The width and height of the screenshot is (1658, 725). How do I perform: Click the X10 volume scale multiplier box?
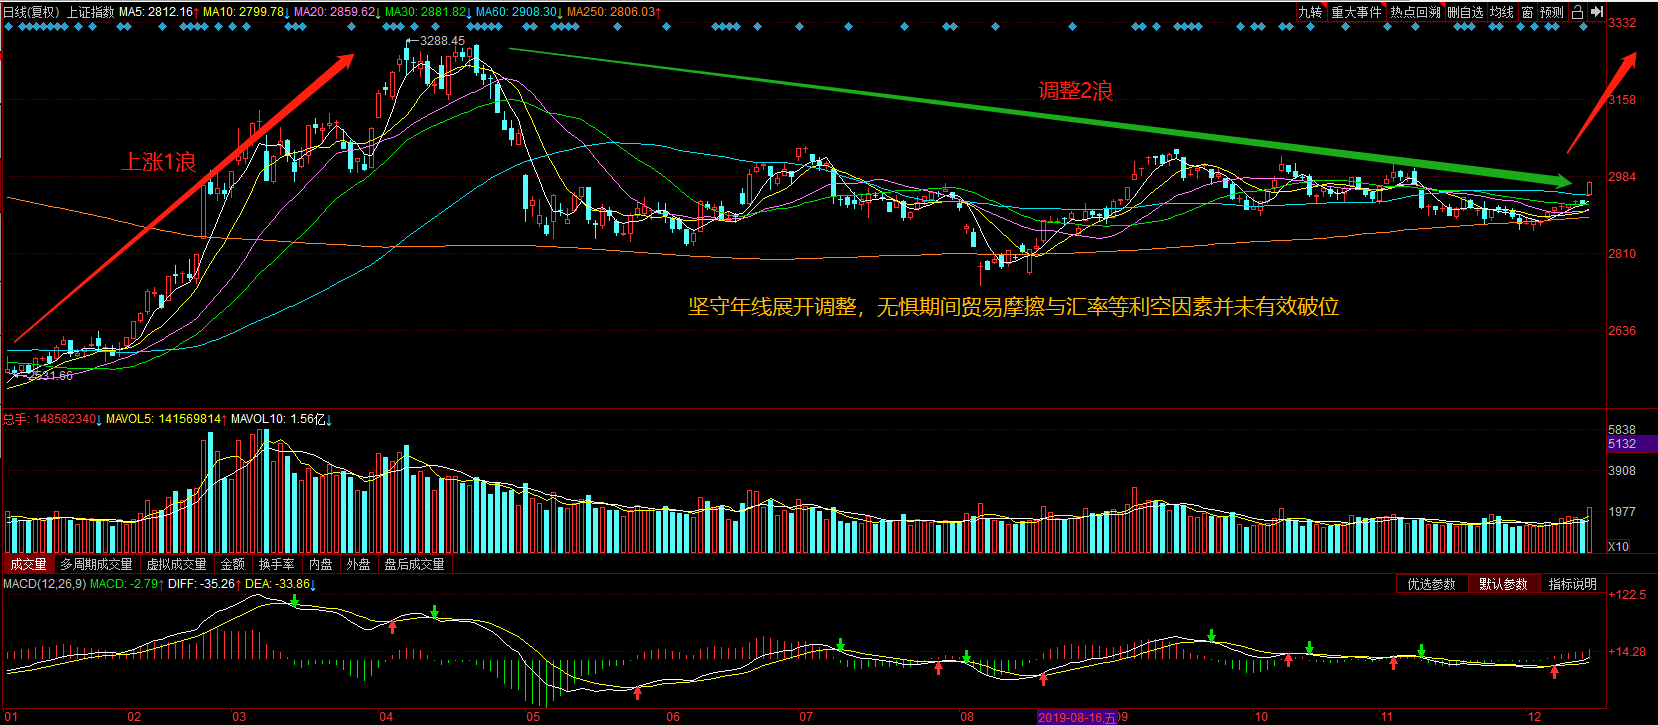click(1619, 546)
